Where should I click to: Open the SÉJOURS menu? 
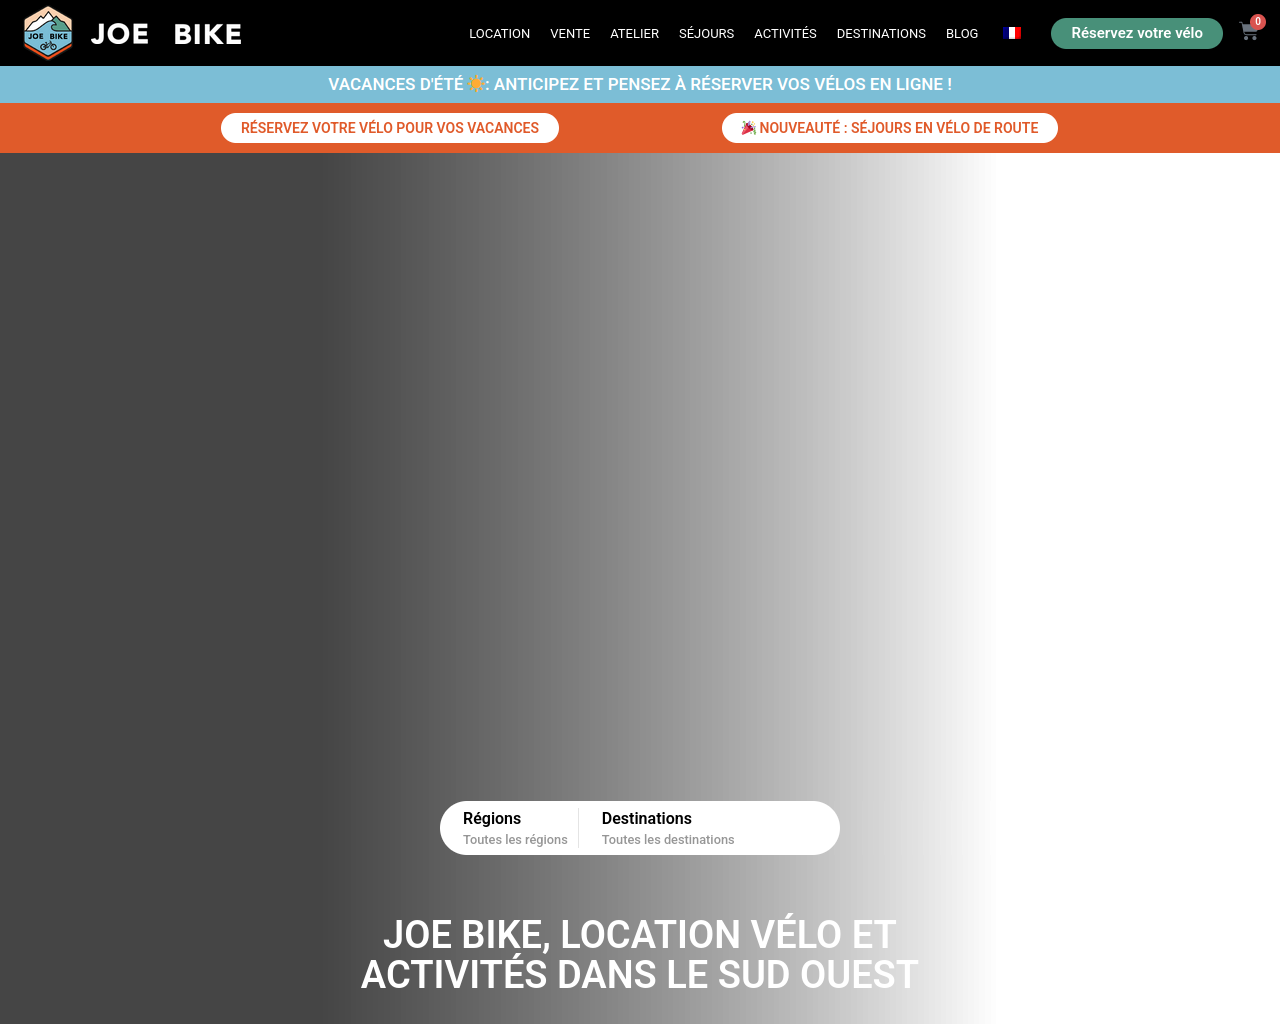pos(706,33)
